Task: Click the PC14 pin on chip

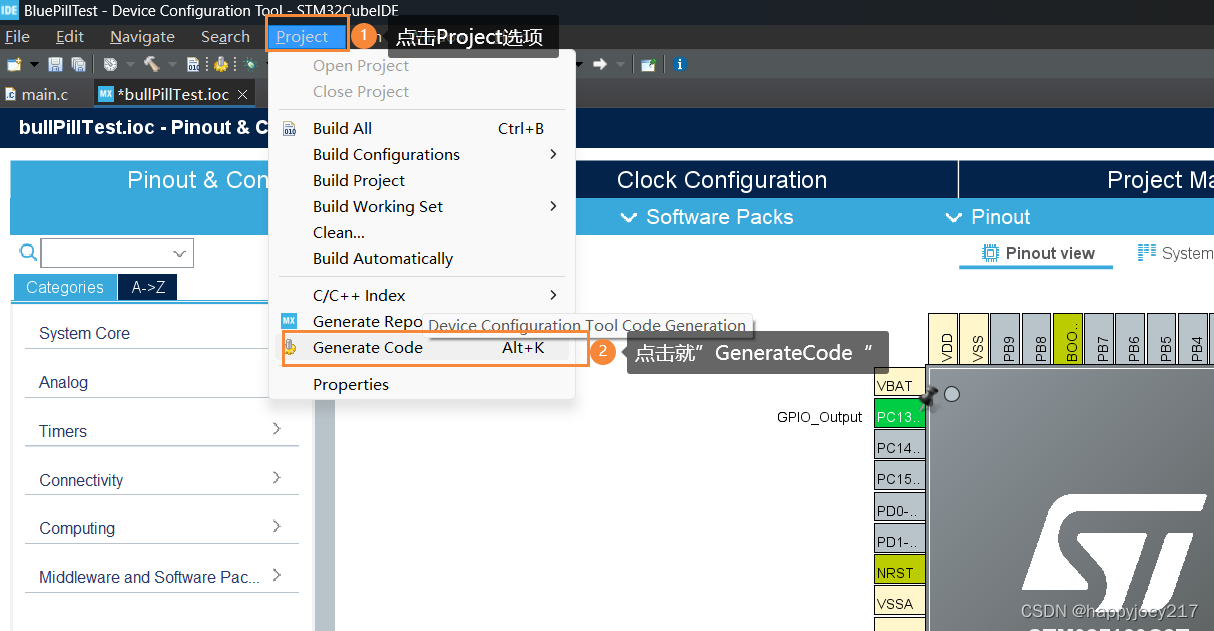Action: (x=900, y=447)
